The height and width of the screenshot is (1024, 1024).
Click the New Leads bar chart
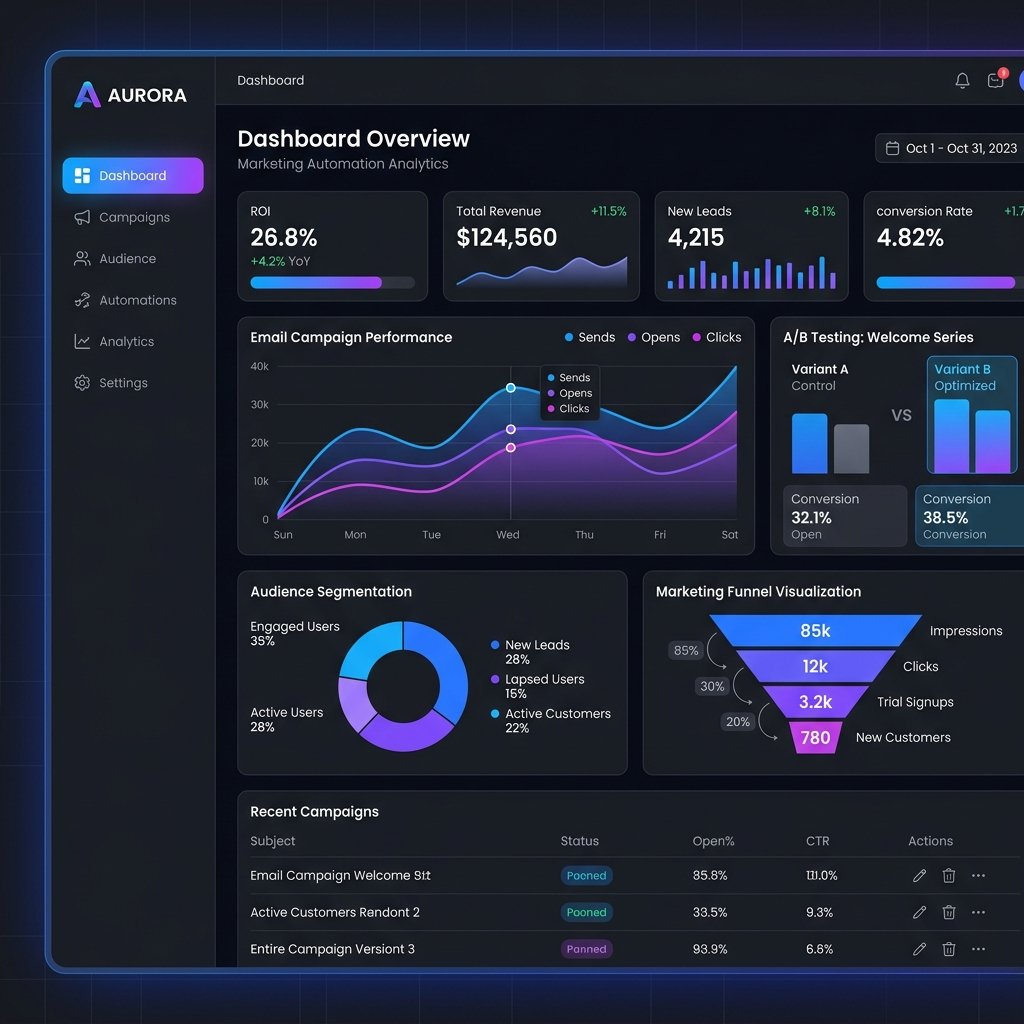[751, 272]
